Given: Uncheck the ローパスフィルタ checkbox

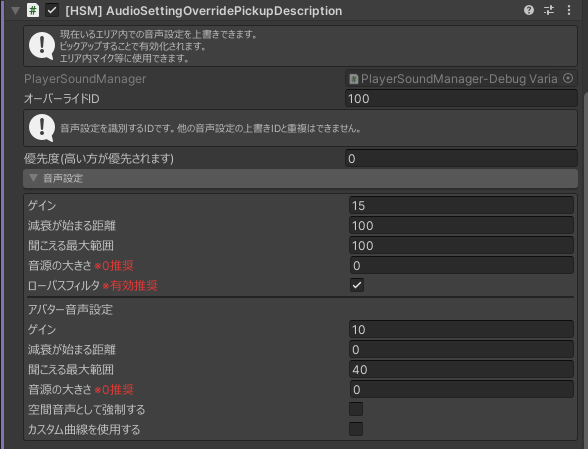Looking at the screenshot, I should pyautogui.click(x=357, y=285).
